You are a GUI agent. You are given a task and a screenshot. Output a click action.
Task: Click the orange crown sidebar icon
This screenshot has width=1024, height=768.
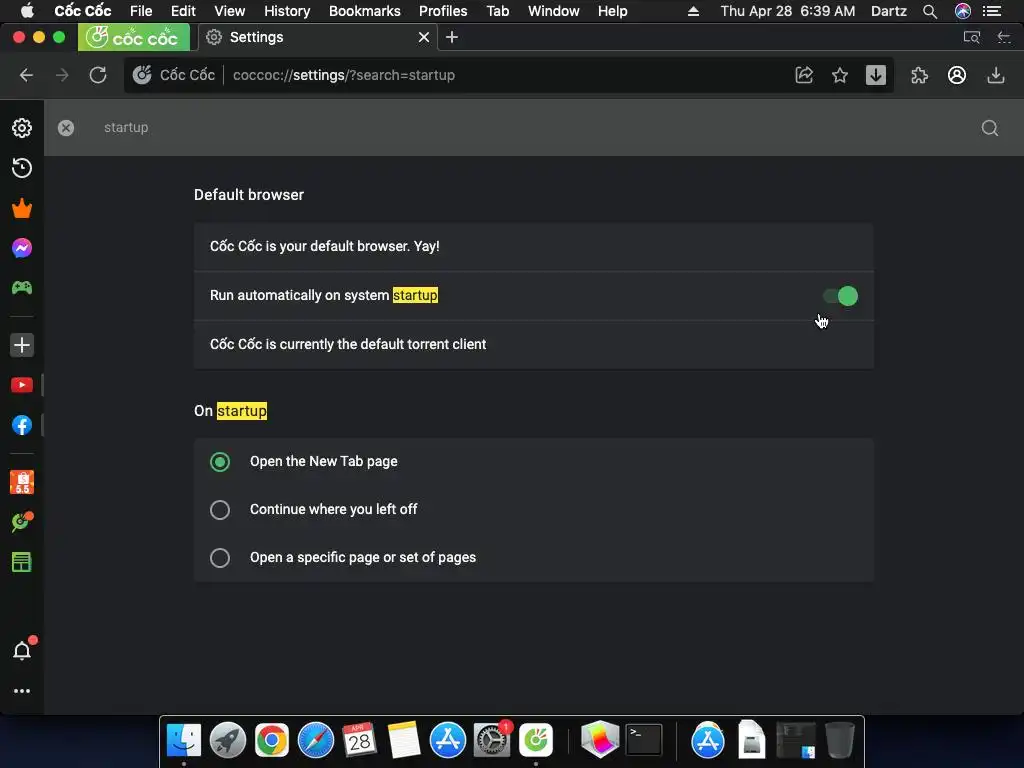pyautogui.click(x=22, y=208)
